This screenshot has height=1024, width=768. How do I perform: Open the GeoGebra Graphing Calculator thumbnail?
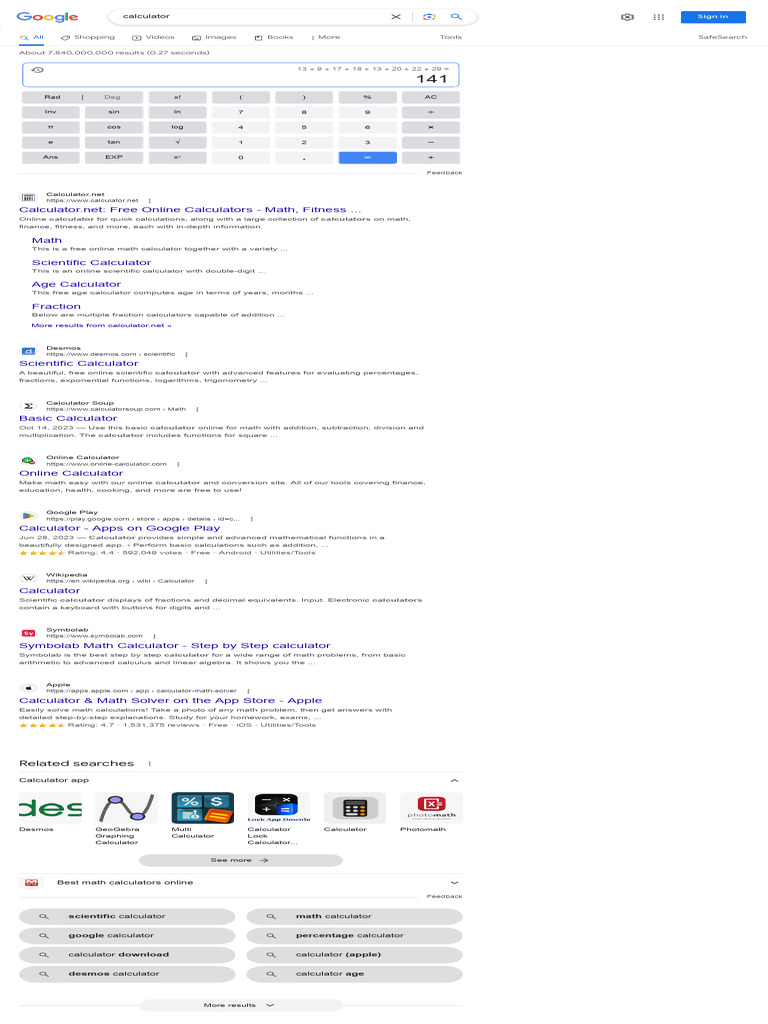[x=126, y=808]
